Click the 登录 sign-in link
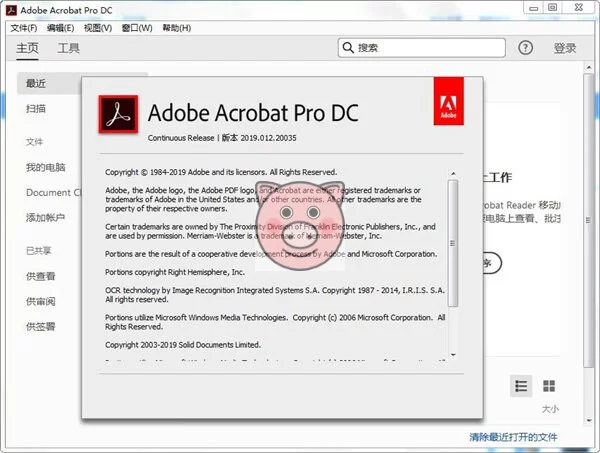The height and width of the screenshot is (453, 600). (x=565, y=48)
